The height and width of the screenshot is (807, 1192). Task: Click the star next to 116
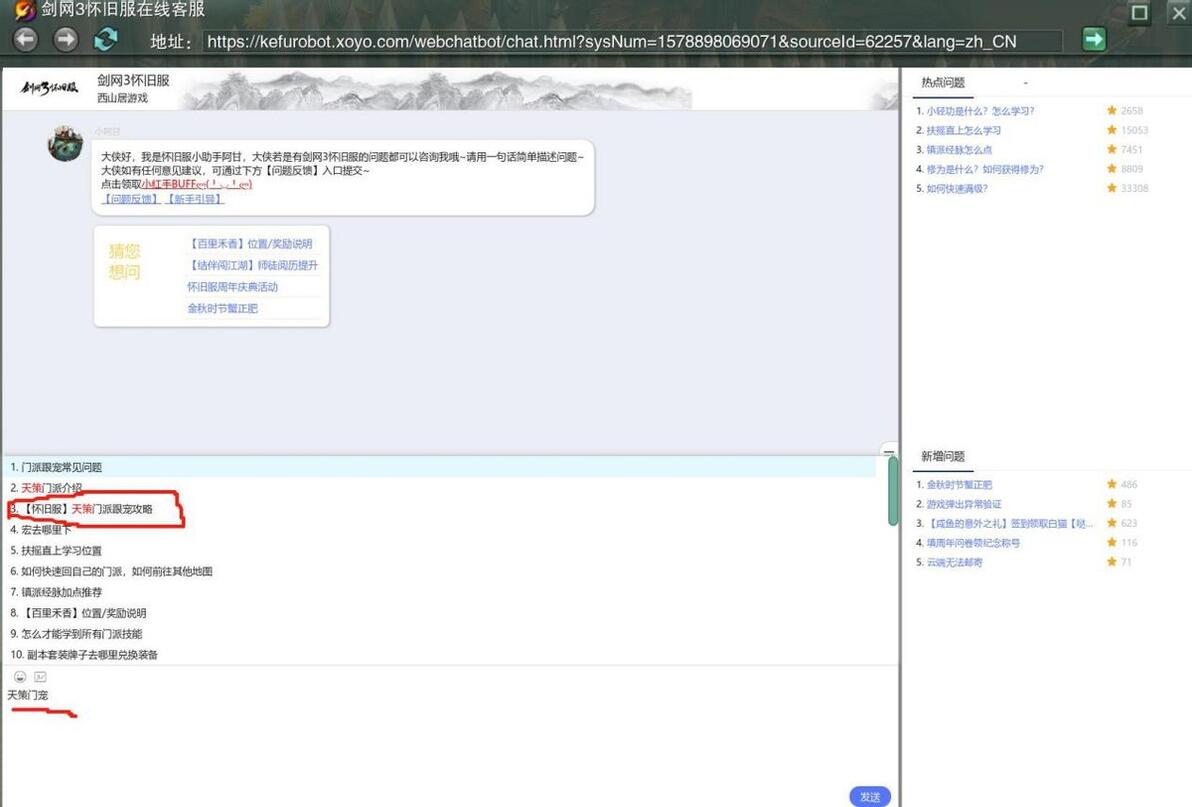point(1111,543)
